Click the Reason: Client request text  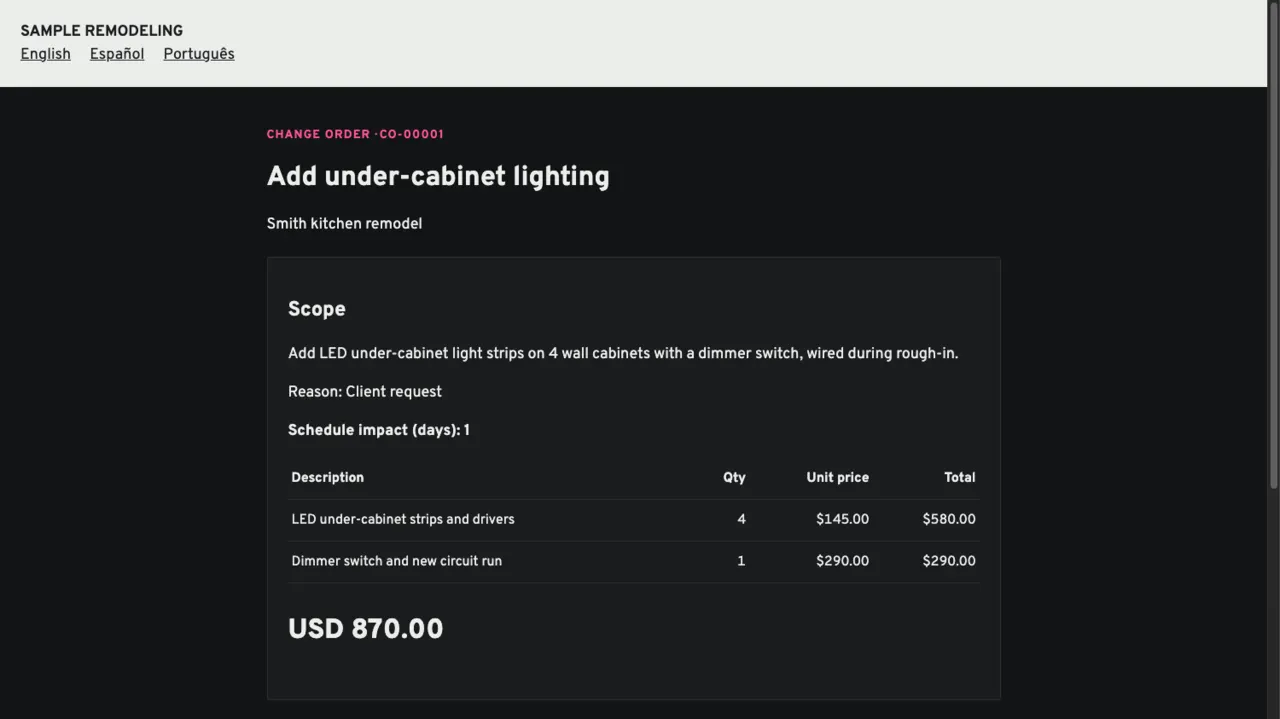[365, 392]
